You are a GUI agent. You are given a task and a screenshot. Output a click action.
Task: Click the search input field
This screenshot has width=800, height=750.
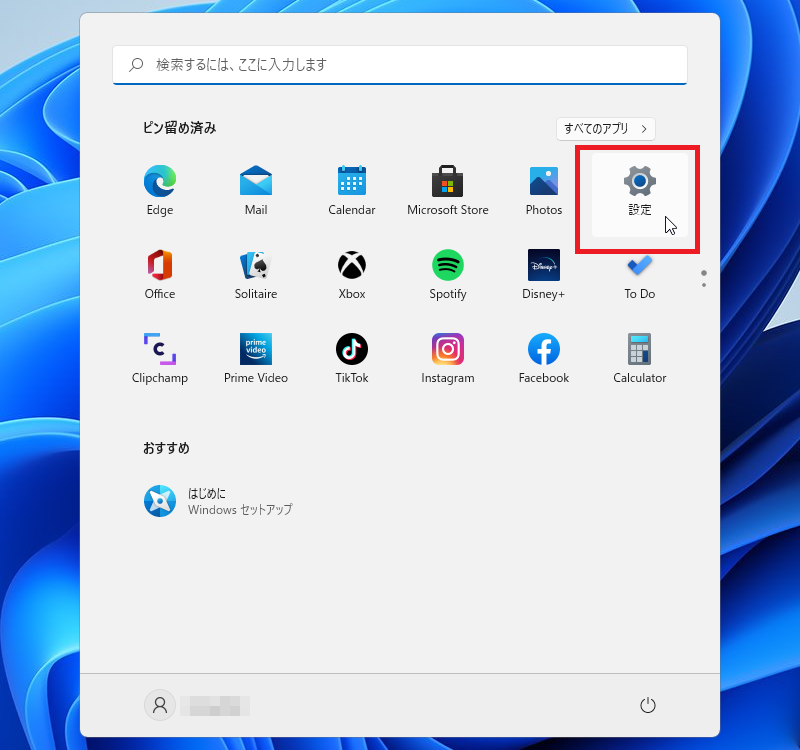point(400,64)
